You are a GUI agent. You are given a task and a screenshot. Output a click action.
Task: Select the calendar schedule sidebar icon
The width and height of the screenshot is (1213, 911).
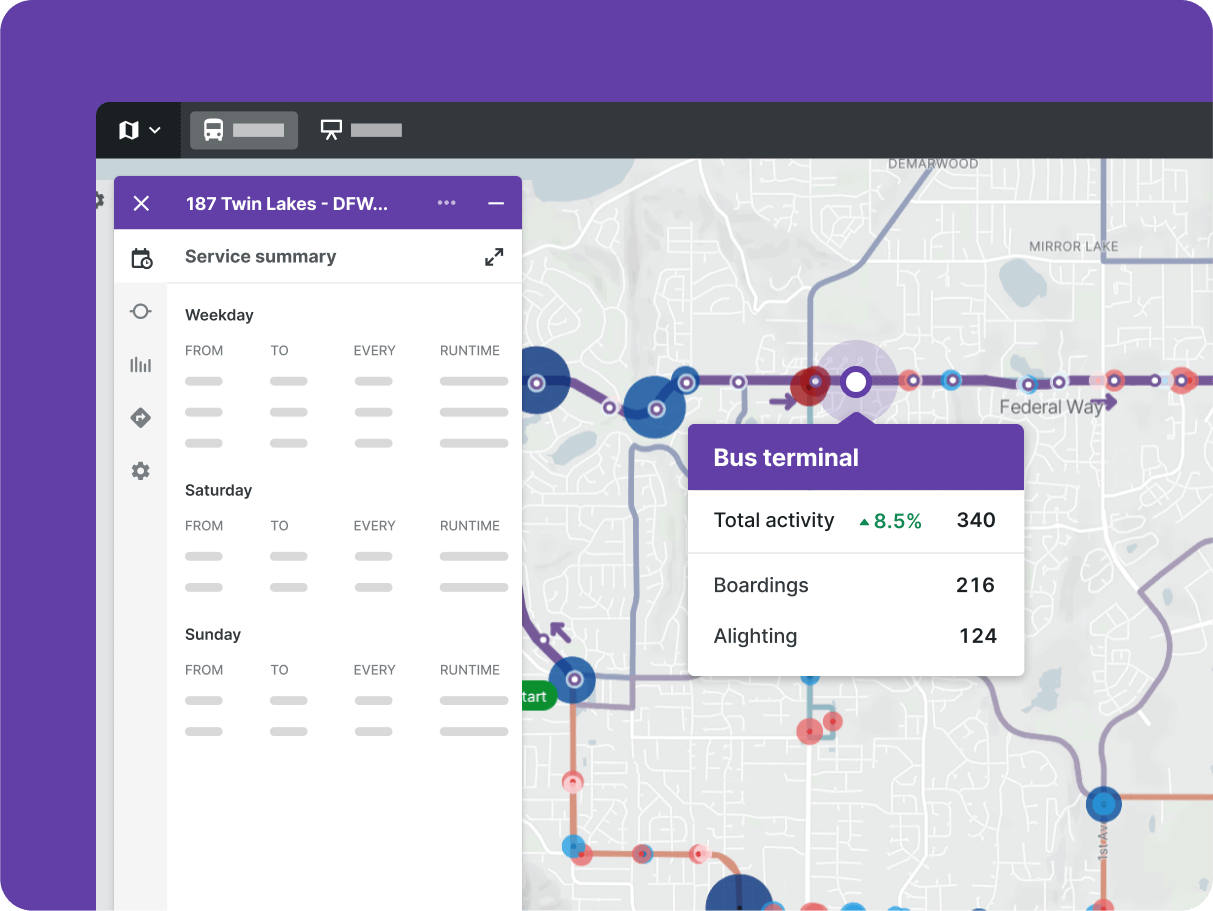(x=141, y=259)
